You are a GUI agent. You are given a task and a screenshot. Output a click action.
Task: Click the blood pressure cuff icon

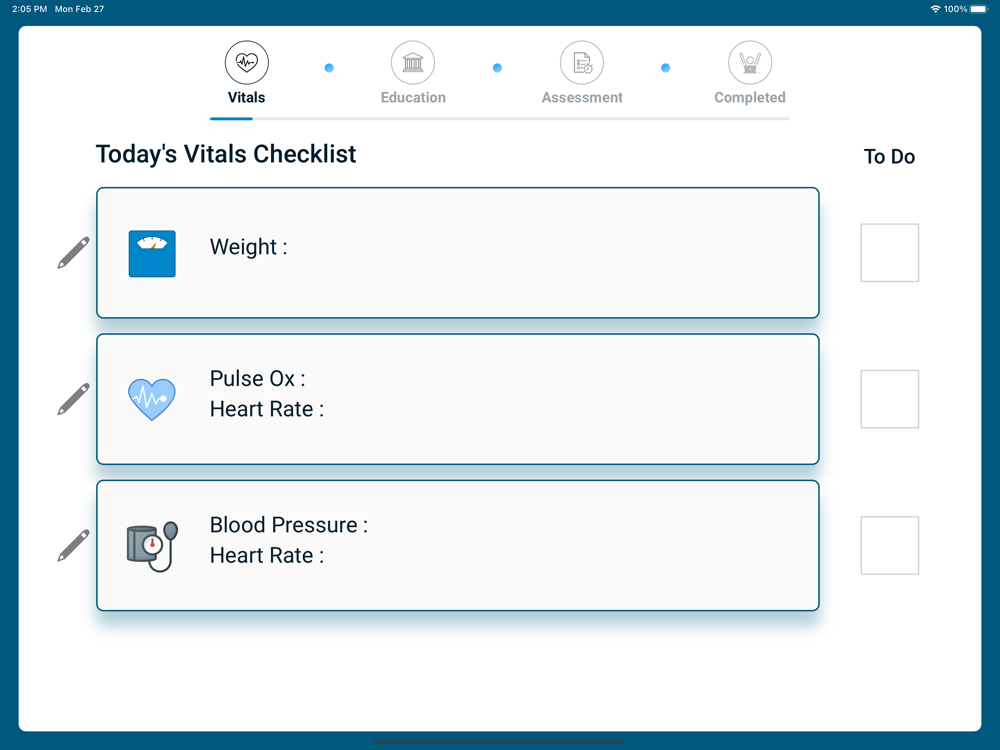152,546
